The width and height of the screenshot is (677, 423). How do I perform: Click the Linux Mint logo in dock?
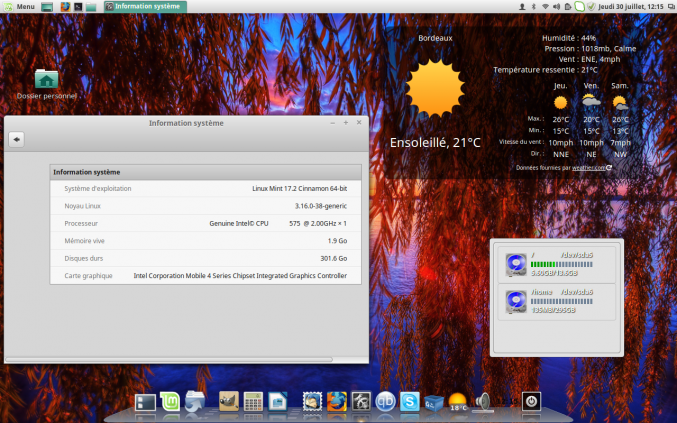(170, 402)
